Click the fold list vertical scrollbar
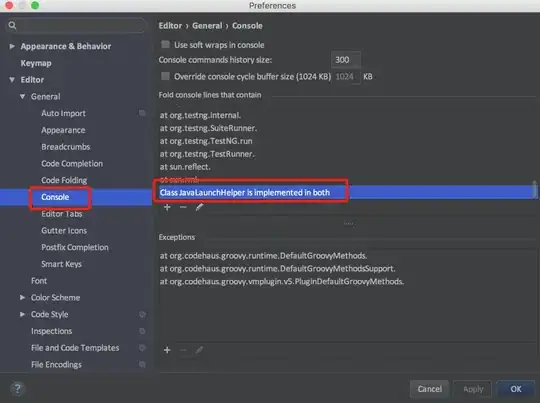 (534, 189)
